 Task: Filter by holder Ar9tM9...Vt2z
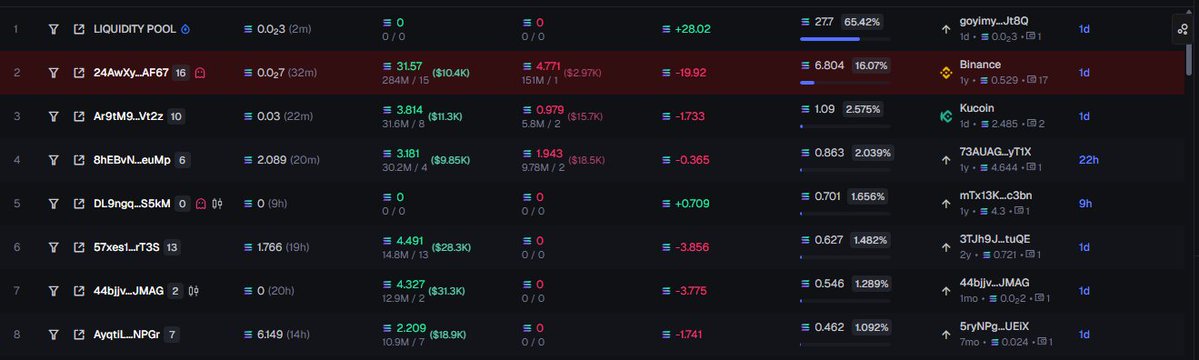tap(54, 116)
